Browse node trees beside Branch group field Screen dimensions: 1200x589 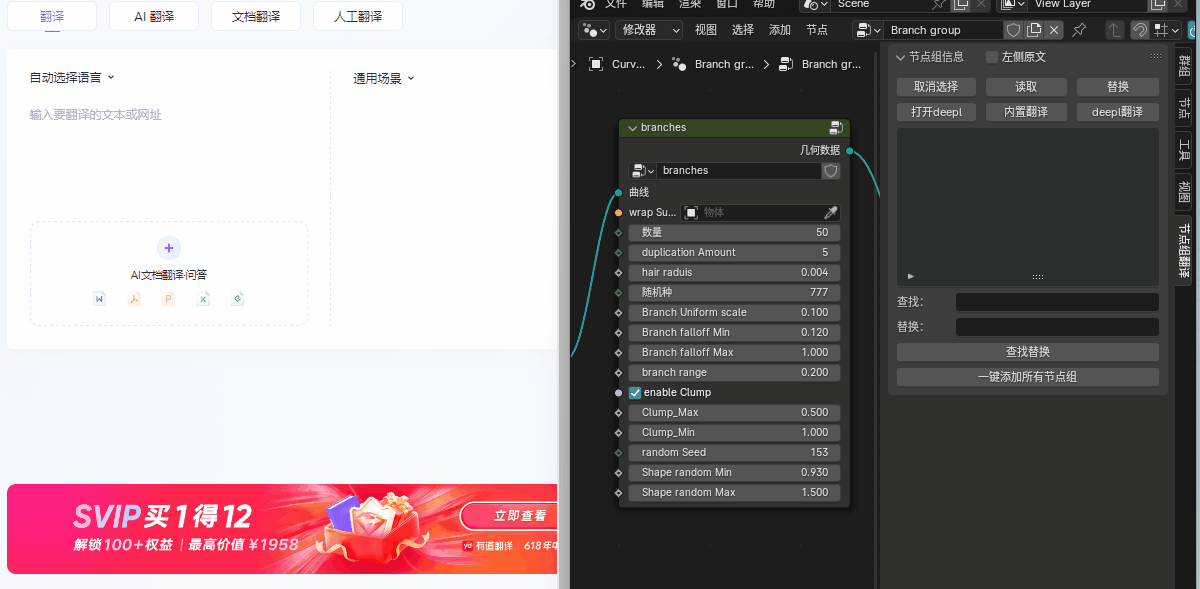pyautogui.click(x=868, y=30)
